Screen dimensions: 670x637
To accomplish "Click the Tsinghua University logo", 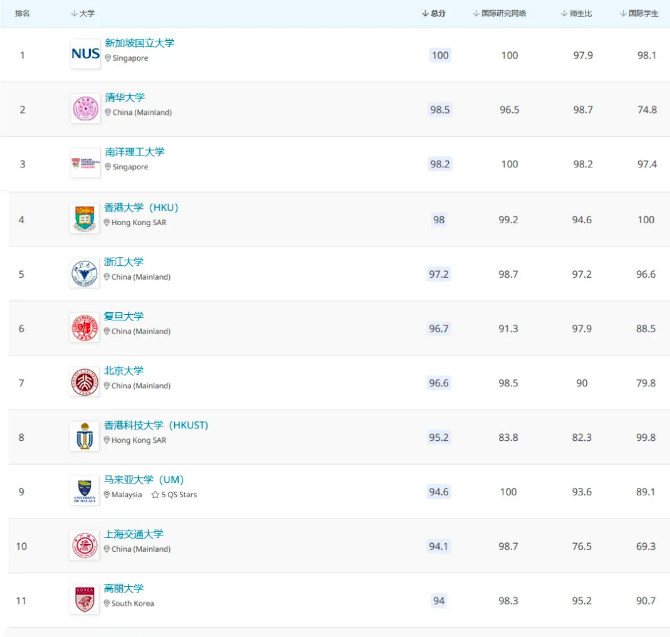I will point(85,109).
